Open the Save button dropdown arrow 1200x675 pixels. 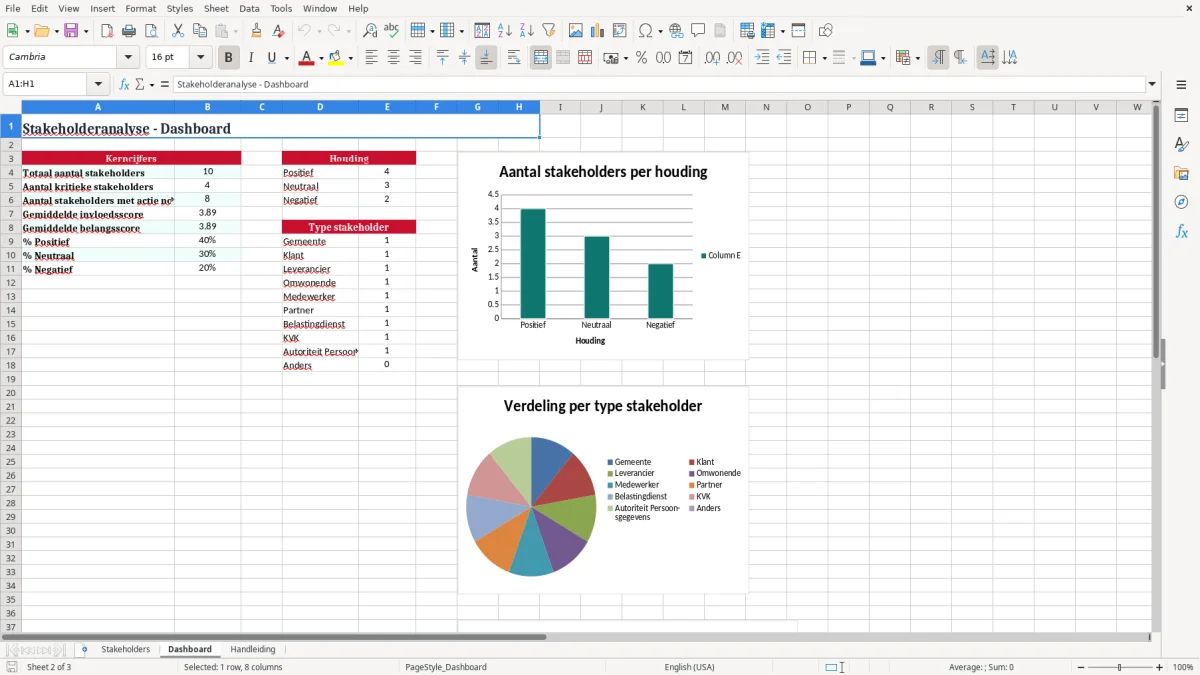point(86,31)
